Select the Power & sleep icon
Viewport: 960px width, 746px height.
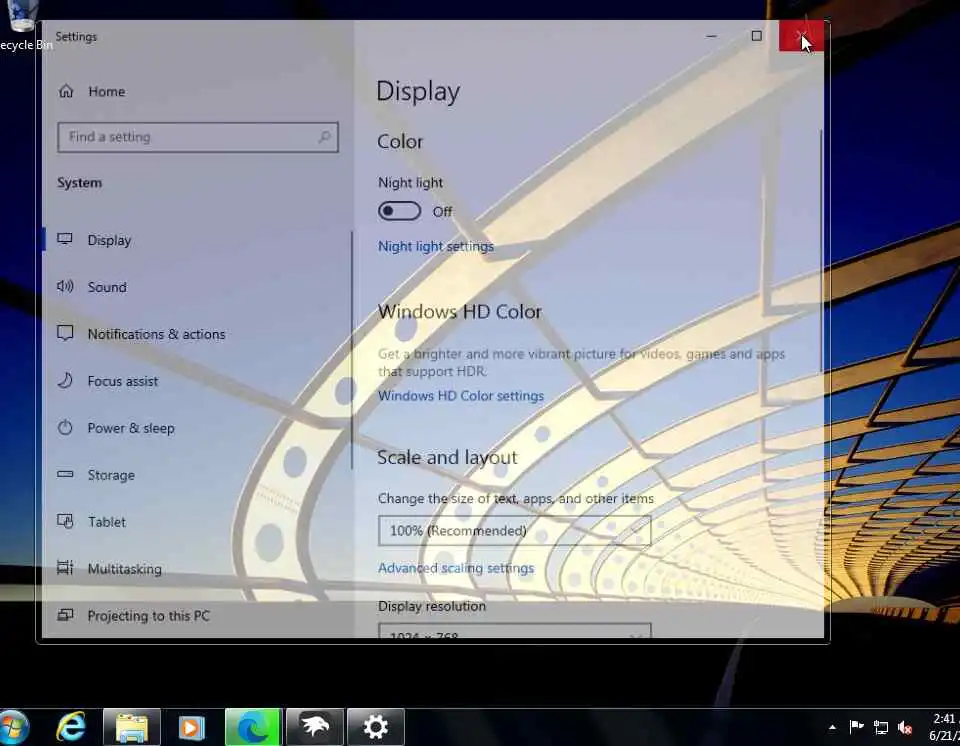[65, 428]
